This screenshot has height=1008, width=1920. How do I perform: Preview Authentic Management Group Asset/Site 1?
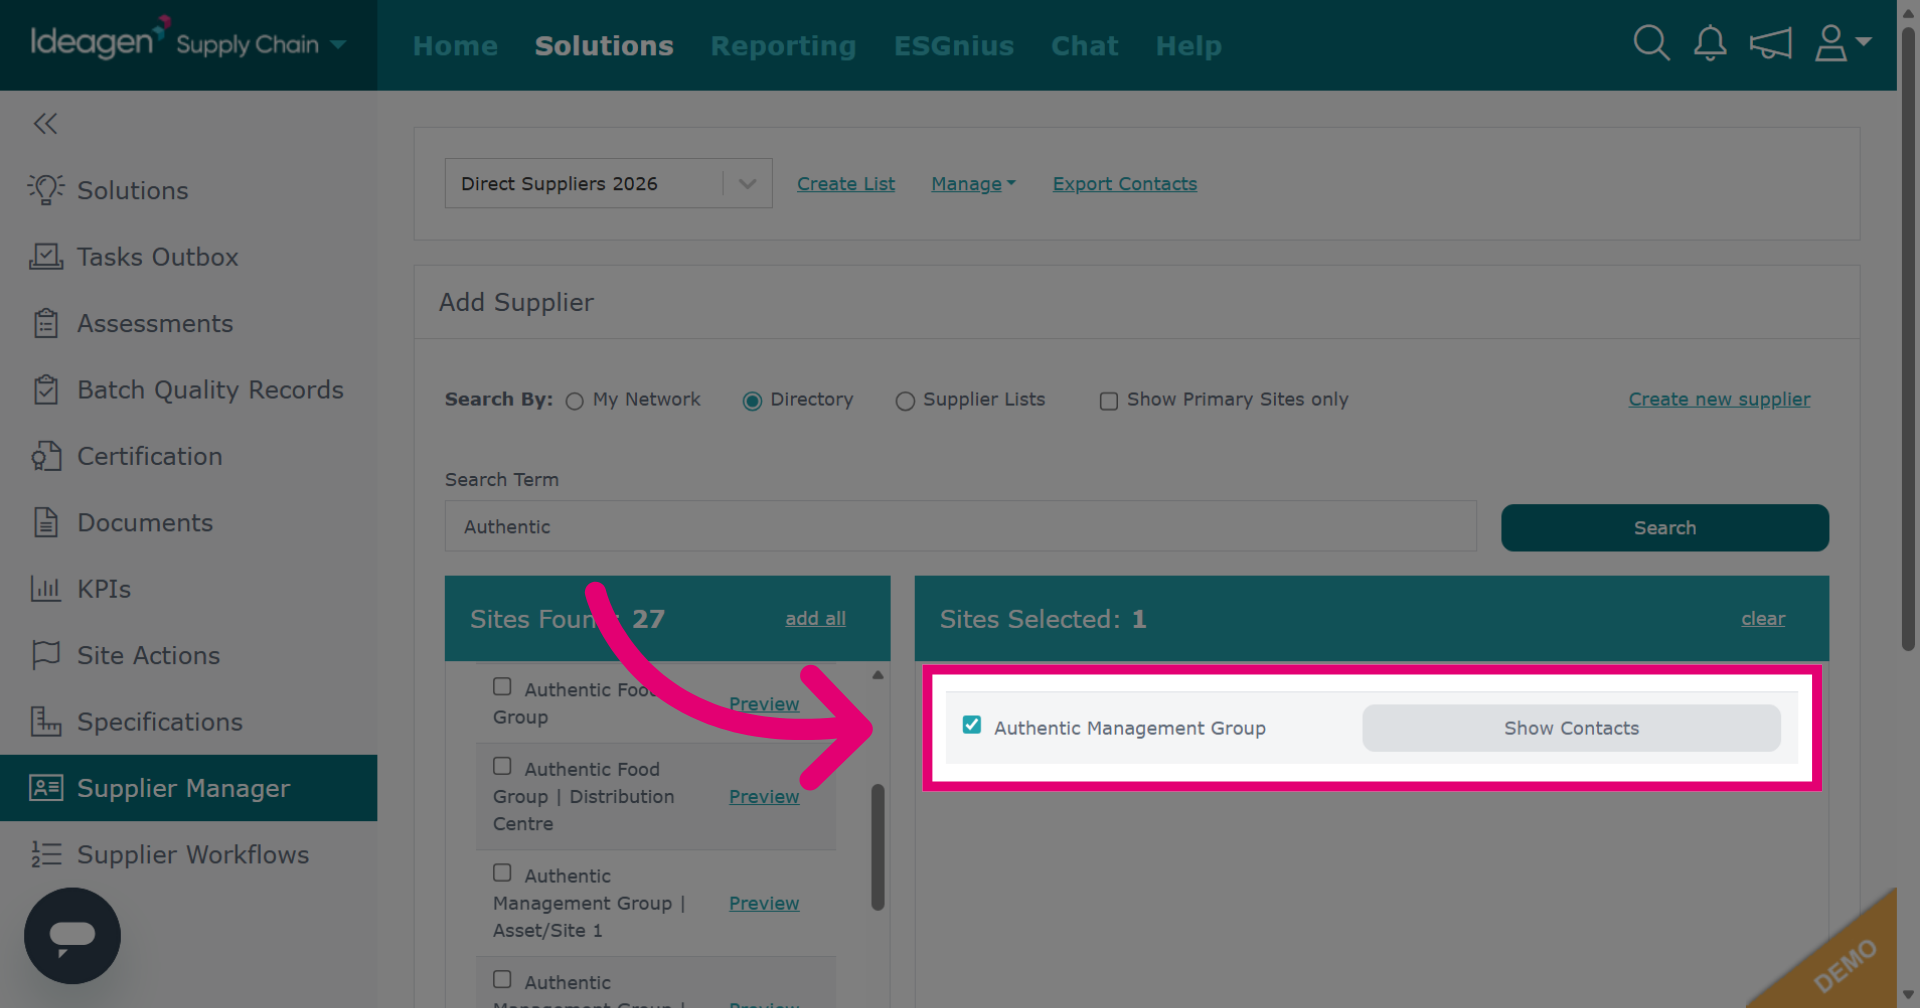[x=764, y=903]
